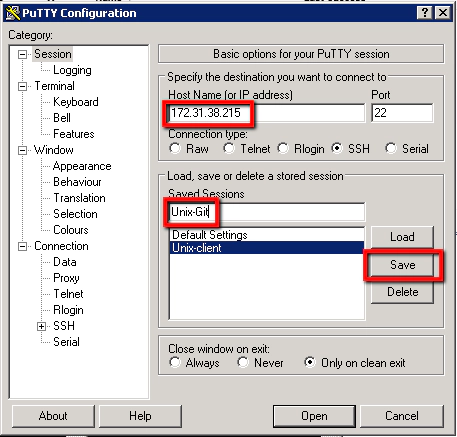Open the Translation category
The height and width of the screenshot is (437, 457).
click(79, 198)
